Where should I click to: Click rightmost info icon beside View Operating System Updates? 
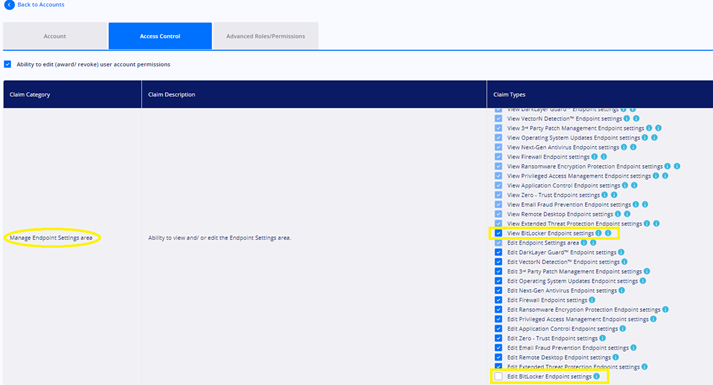(654, 138)
